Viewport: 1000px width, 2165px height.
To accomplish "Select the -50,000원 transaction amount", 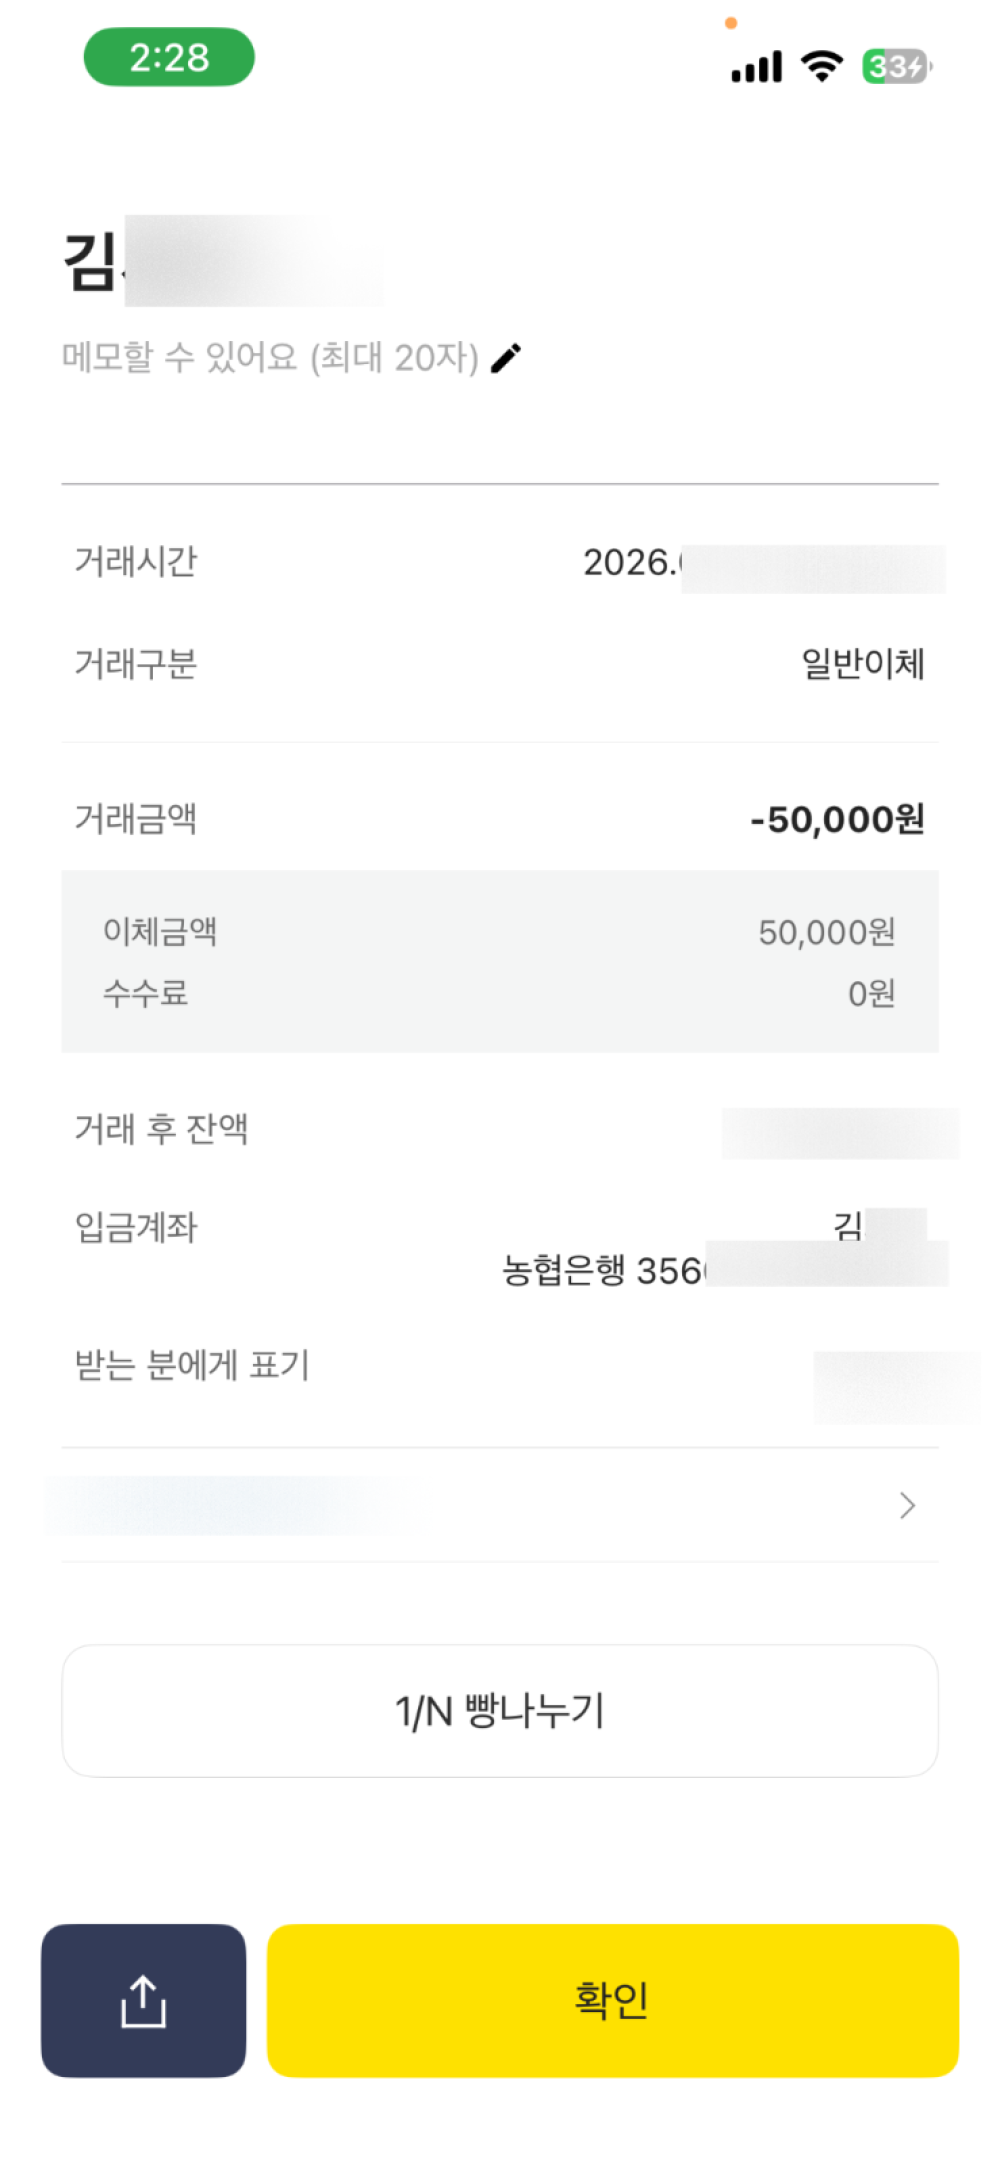I will 837,819.
